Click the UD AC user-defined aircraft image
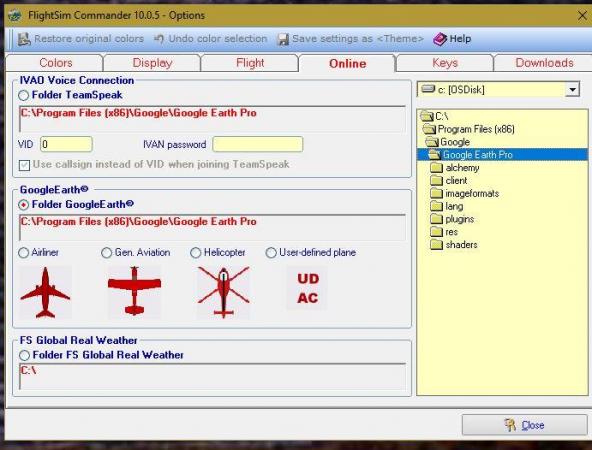Viewport: 592px width, 450px height. click(x=307, y=288)
